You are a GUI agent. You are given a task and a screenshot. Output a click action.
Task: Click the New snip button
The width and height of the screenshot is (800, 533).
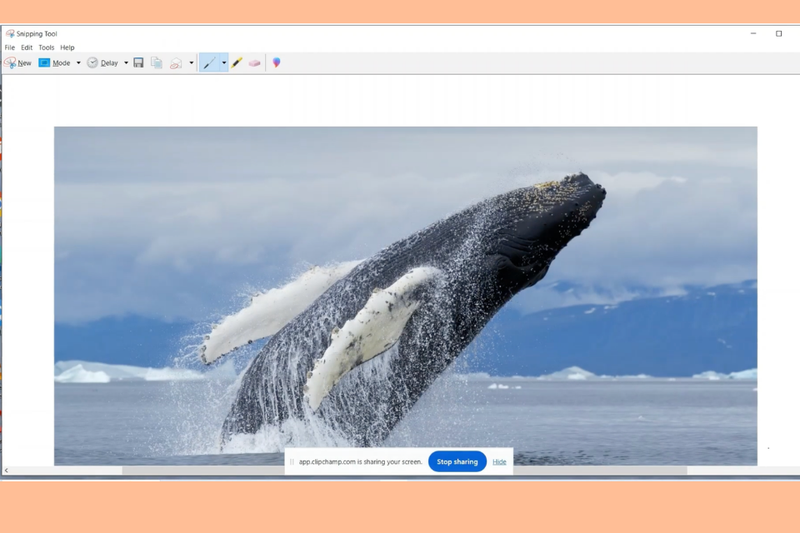click(x=18, y=63)
